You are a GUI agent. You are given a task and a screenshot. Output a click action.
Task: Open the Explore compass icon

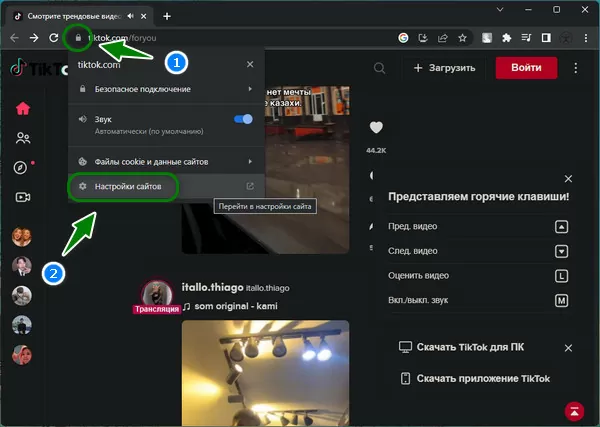[22, 168]
